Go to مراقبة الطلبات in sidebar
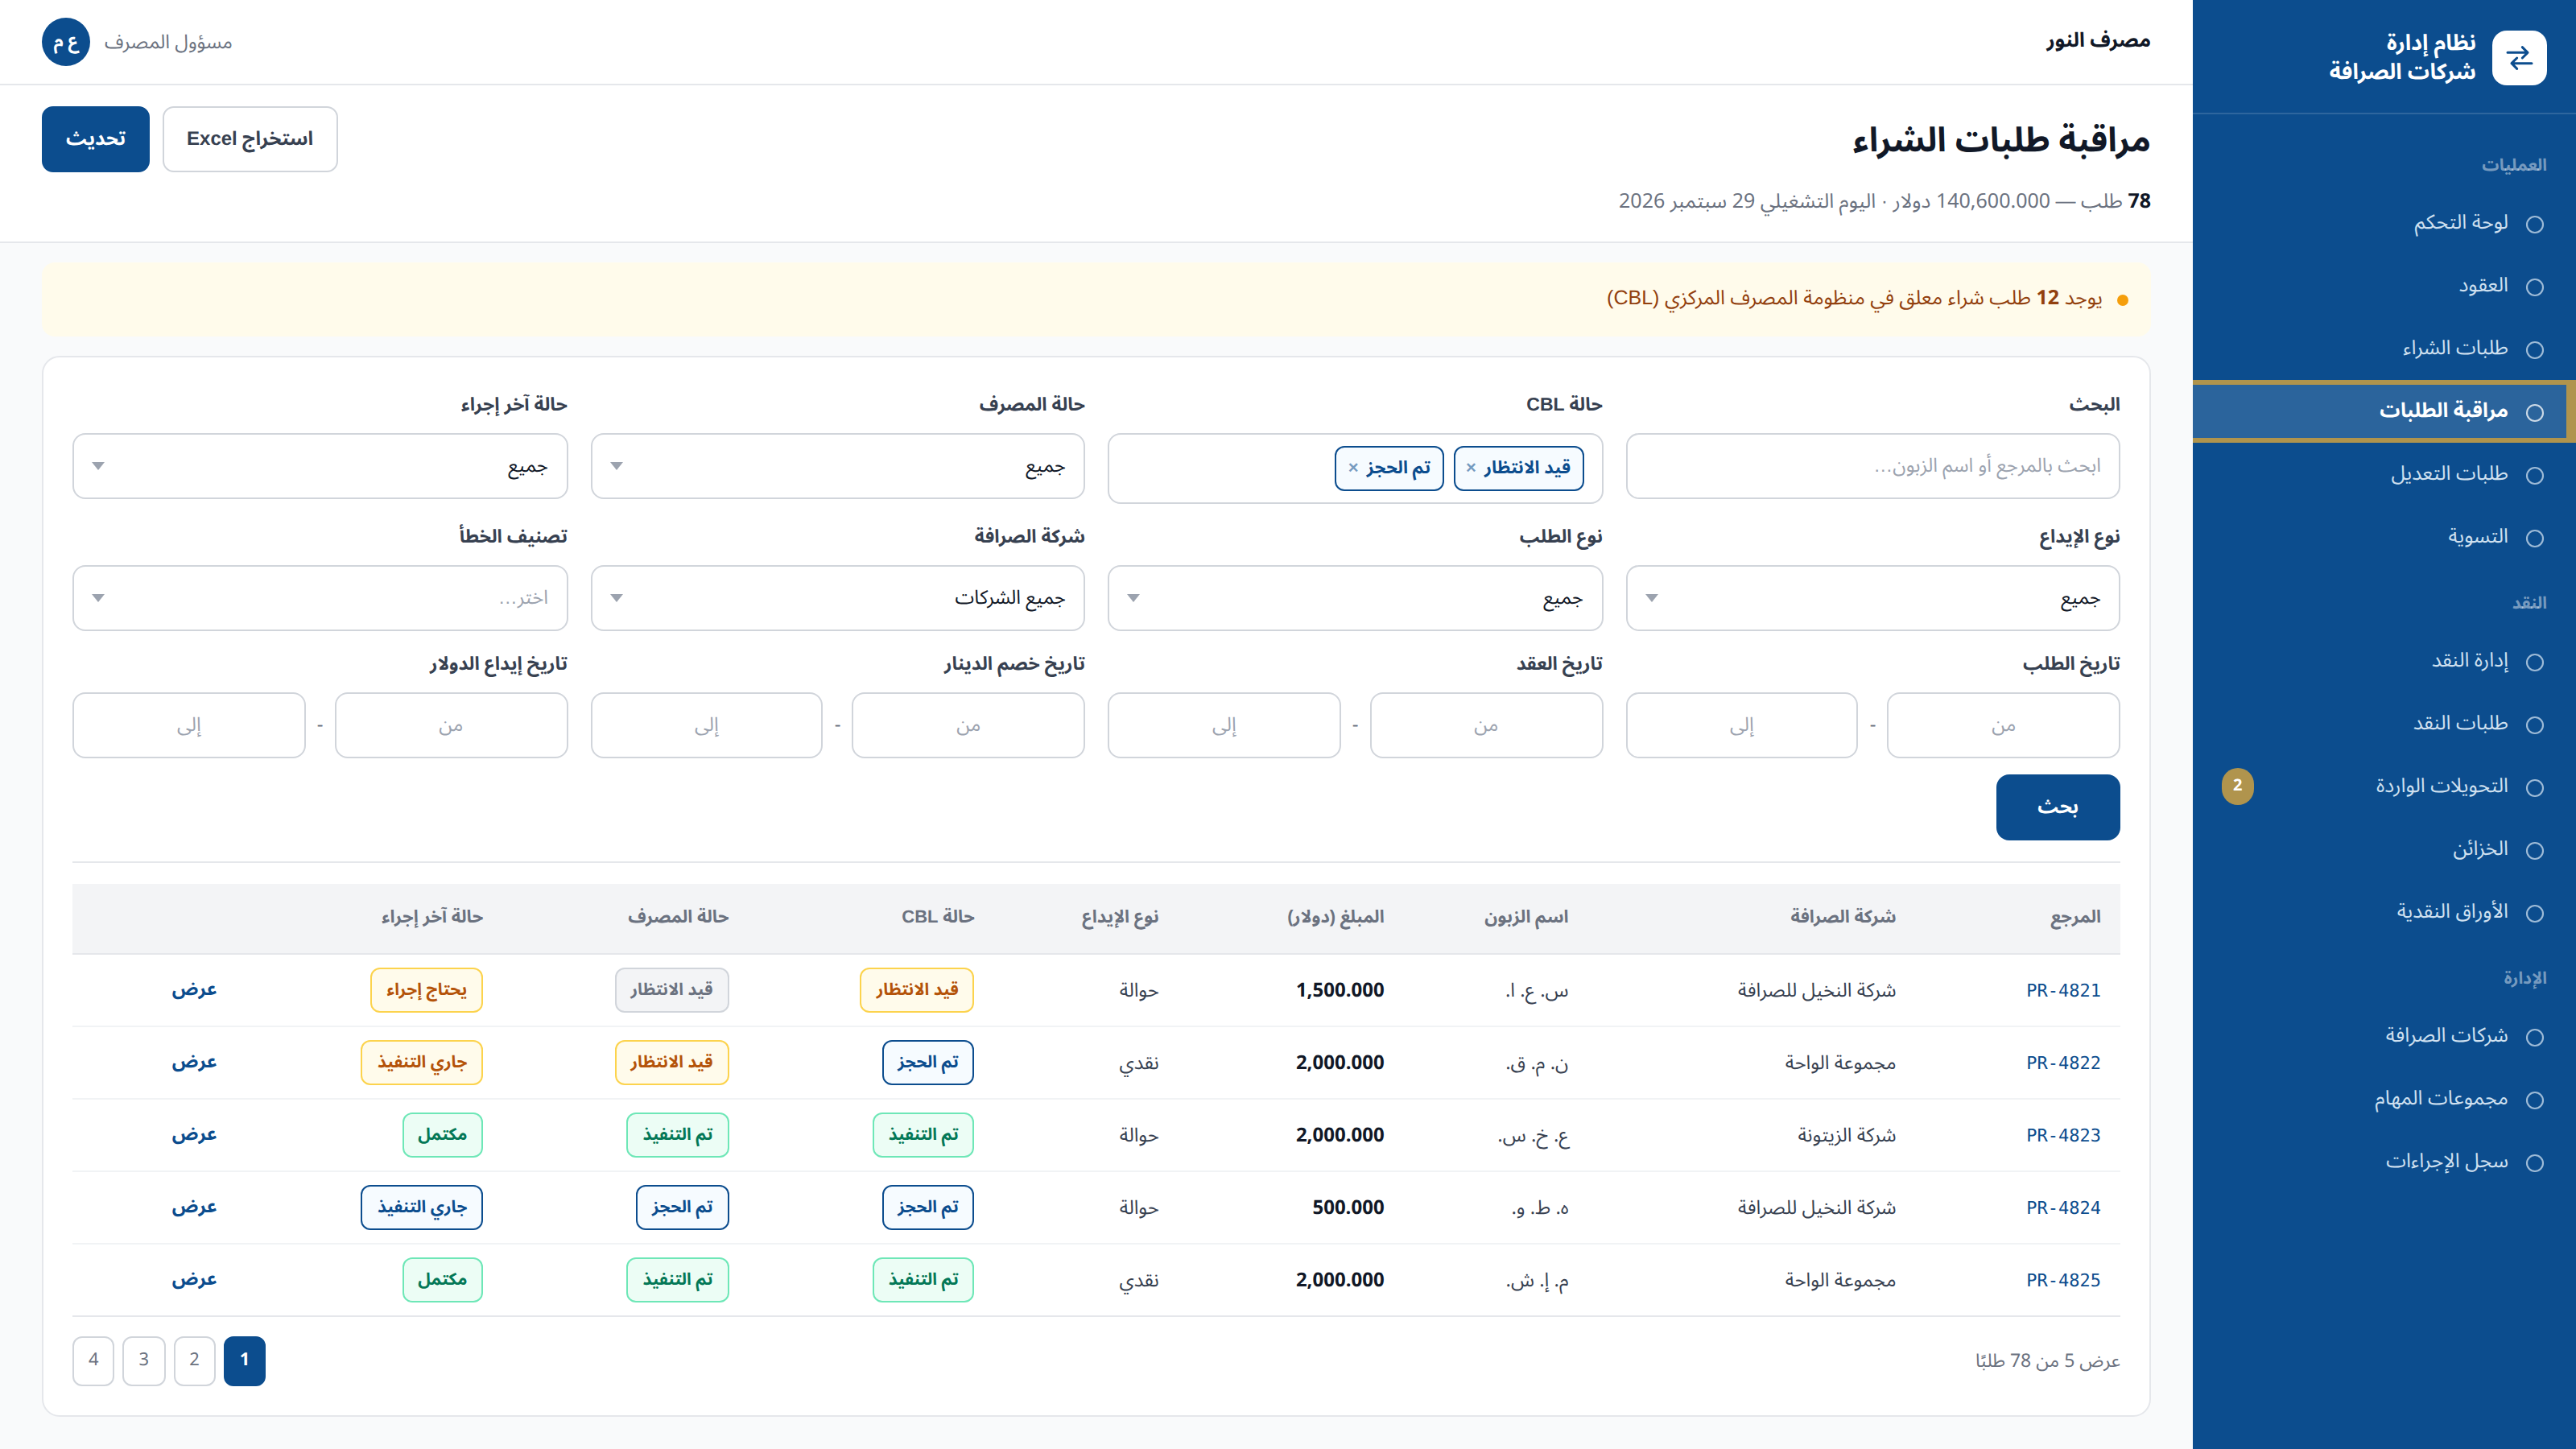The width and height of the screenshot is (2576, 1449). coord(2384,411)
